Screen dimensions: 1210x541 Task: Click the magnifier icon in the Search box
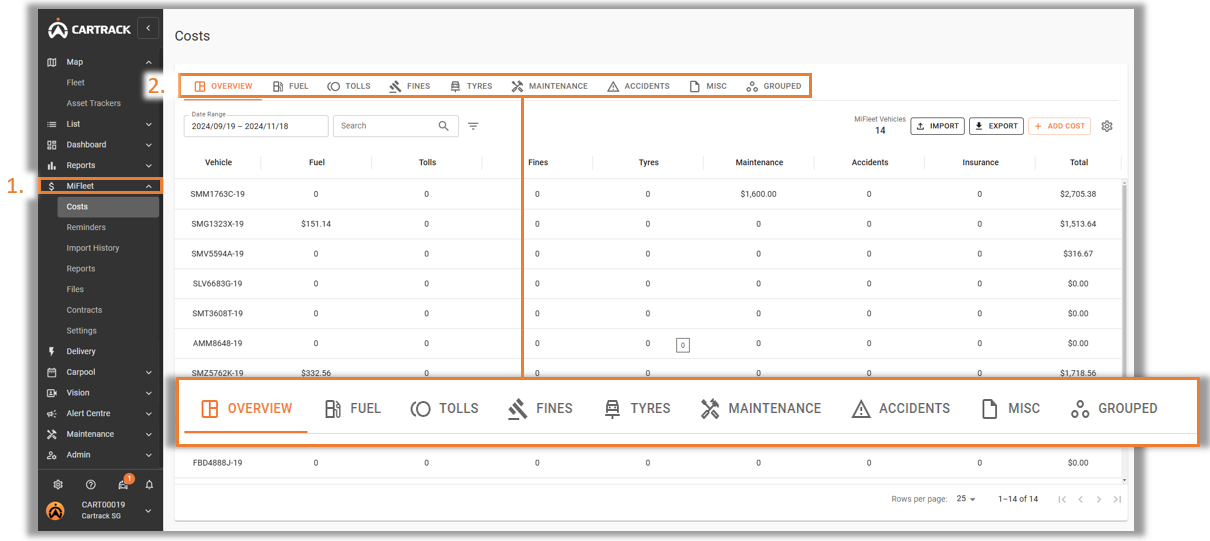(444, 126)
